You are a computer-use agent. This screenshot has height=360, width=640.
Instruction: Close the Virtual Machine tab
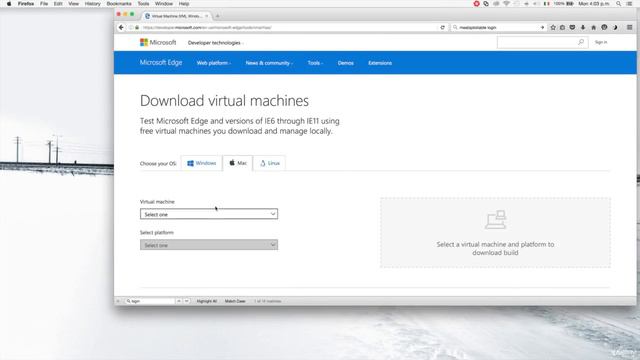[x=207, y=16]
